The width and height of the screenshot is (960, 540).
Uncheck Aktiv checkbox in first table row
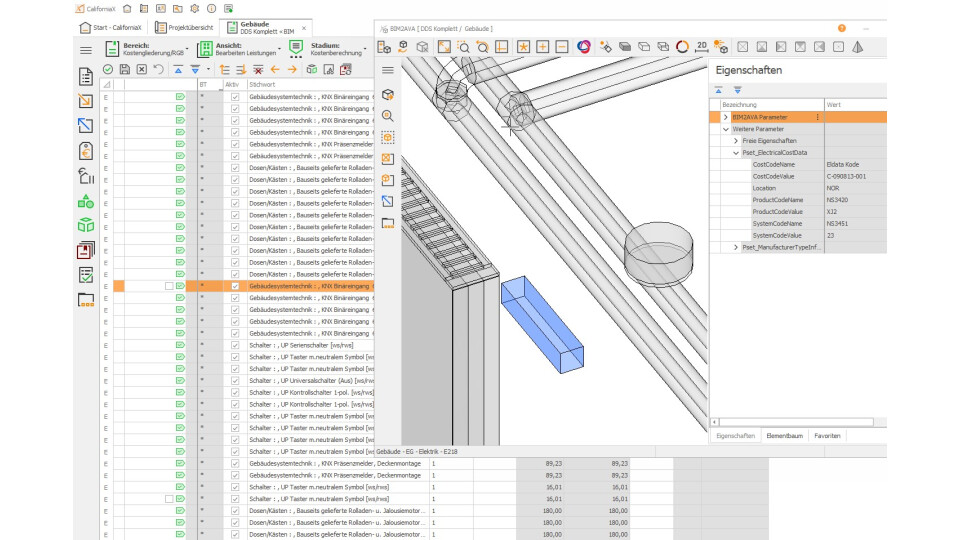(x=235, y=97)
